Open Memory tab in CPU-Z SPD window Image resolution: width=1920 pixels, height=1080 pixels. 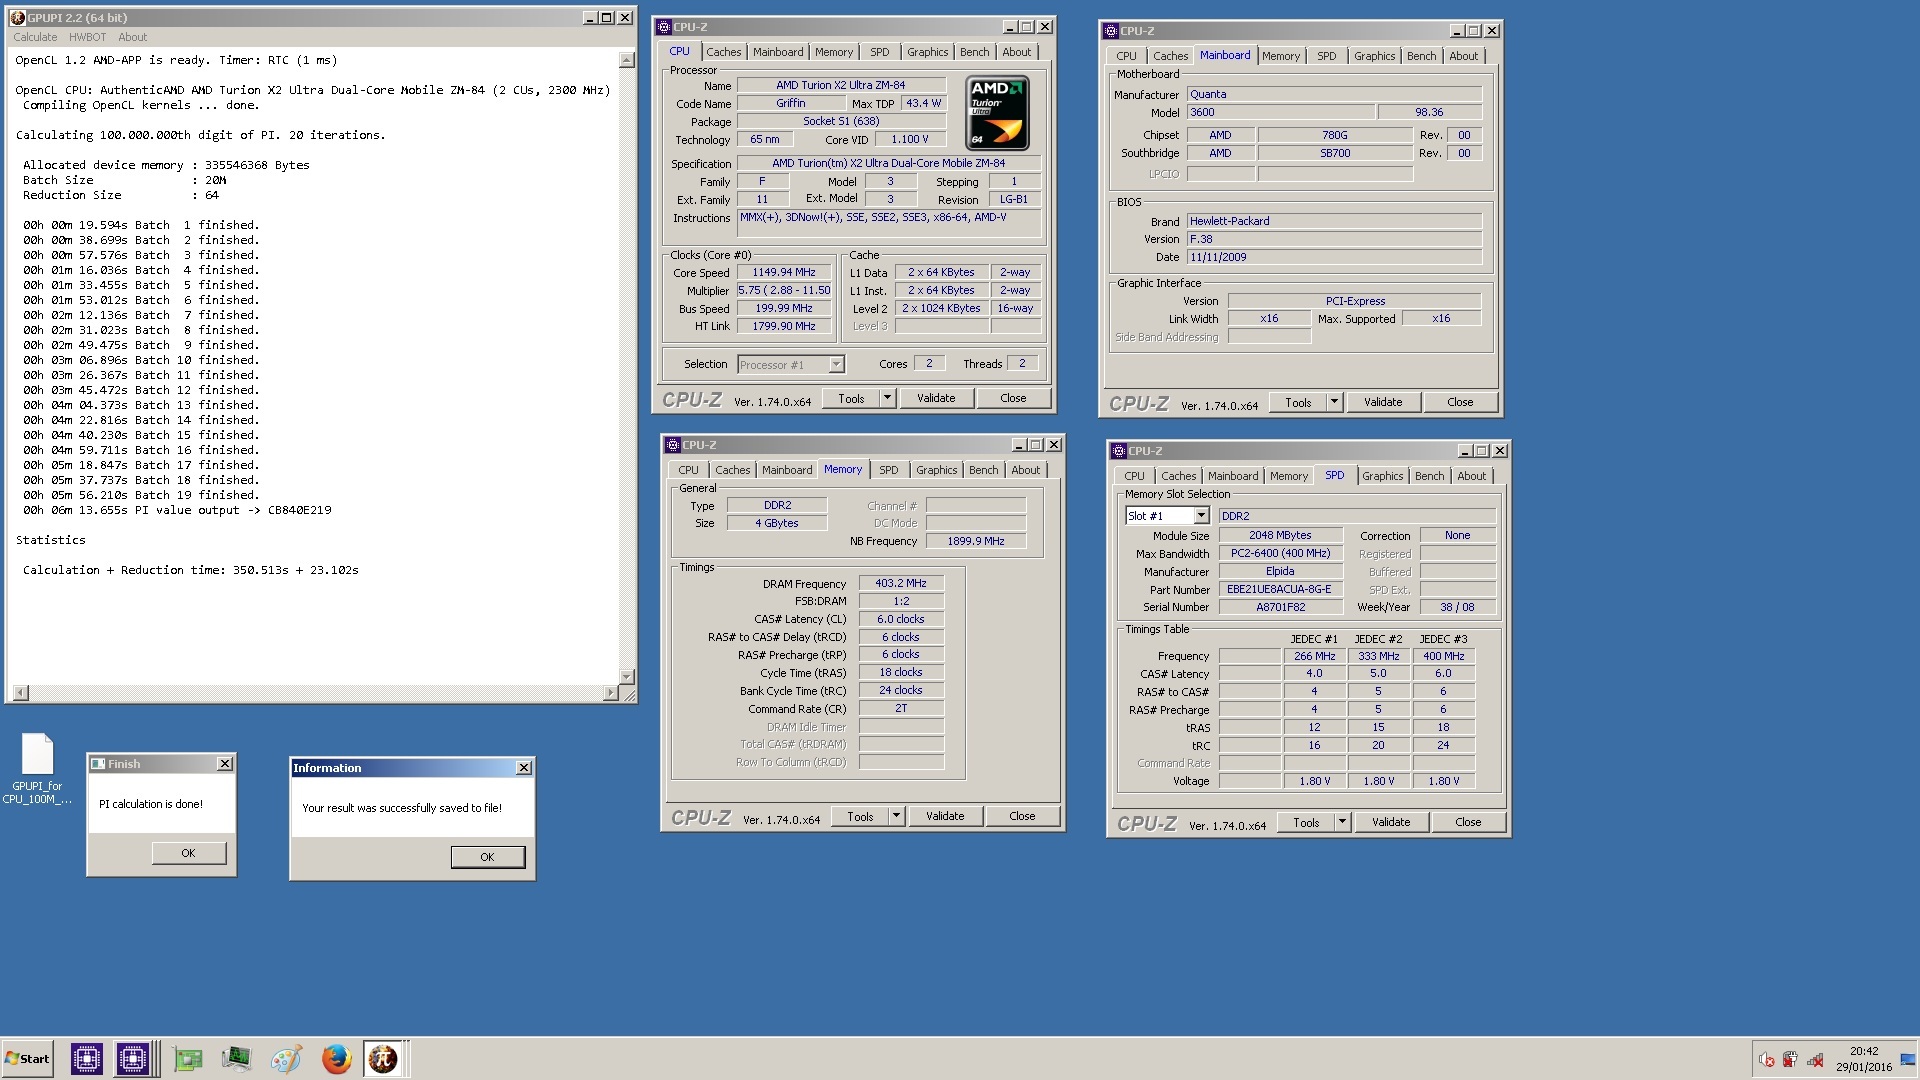pyautogui.click(x=1288, y=476)
